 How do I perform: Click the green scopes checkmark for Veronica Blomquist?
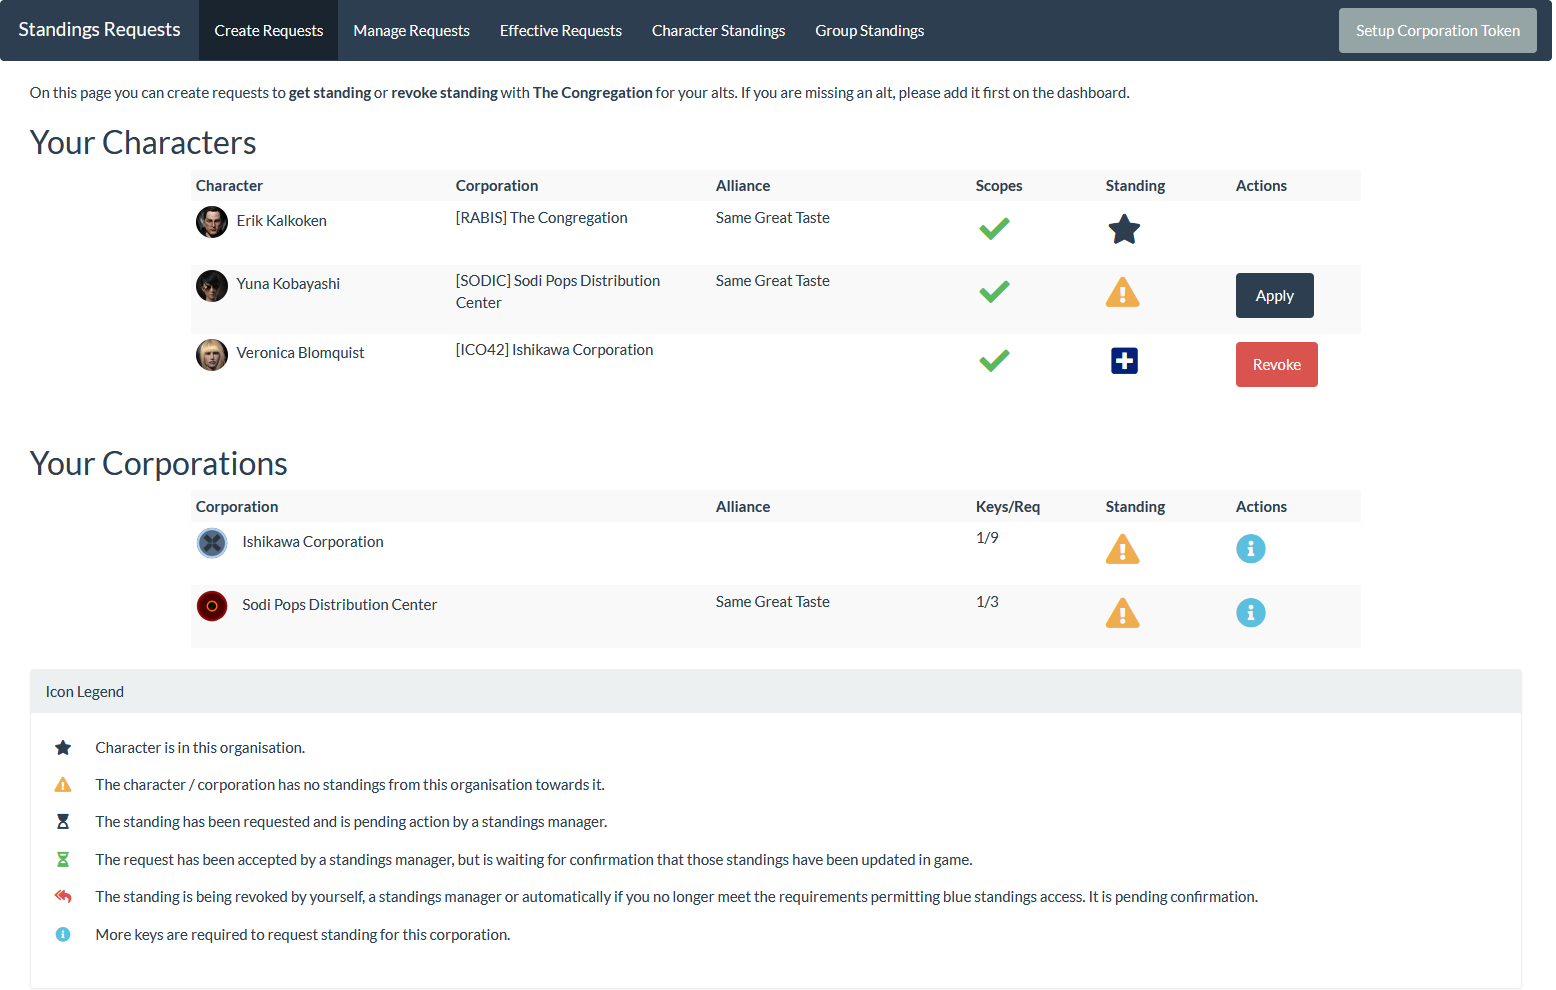(x=994, y=361)
